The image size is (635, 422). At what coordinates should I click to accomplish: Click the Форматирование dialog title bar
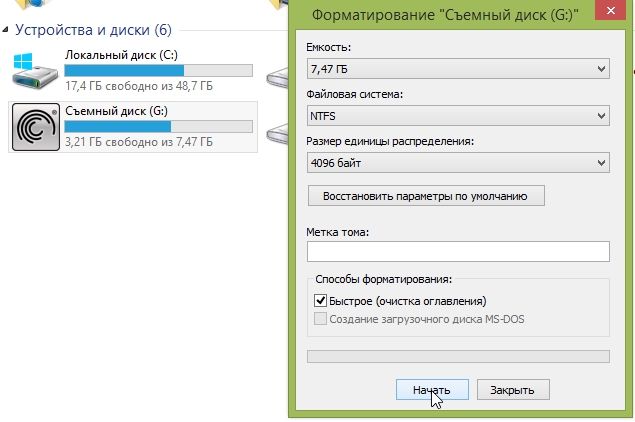445,15
